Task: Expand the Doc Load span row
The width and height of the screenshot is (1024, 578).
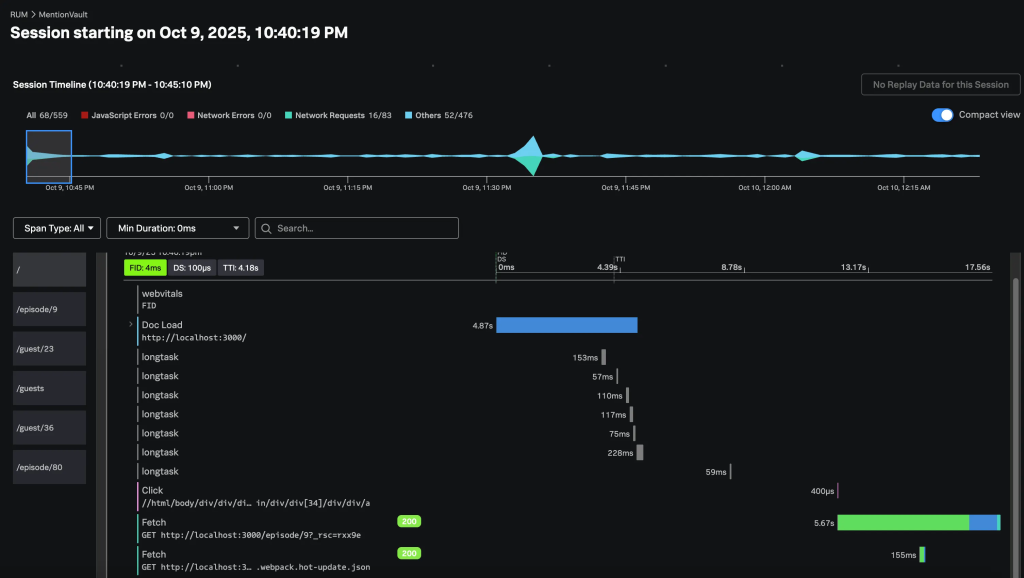Action: [x=131, y=325]
